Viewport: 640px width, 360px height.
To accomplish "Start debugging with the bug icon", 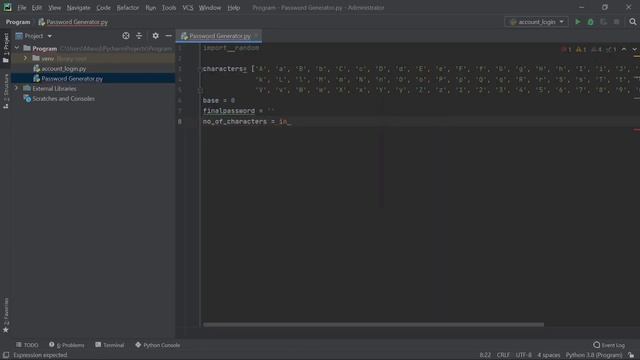I will click(591, 22).
